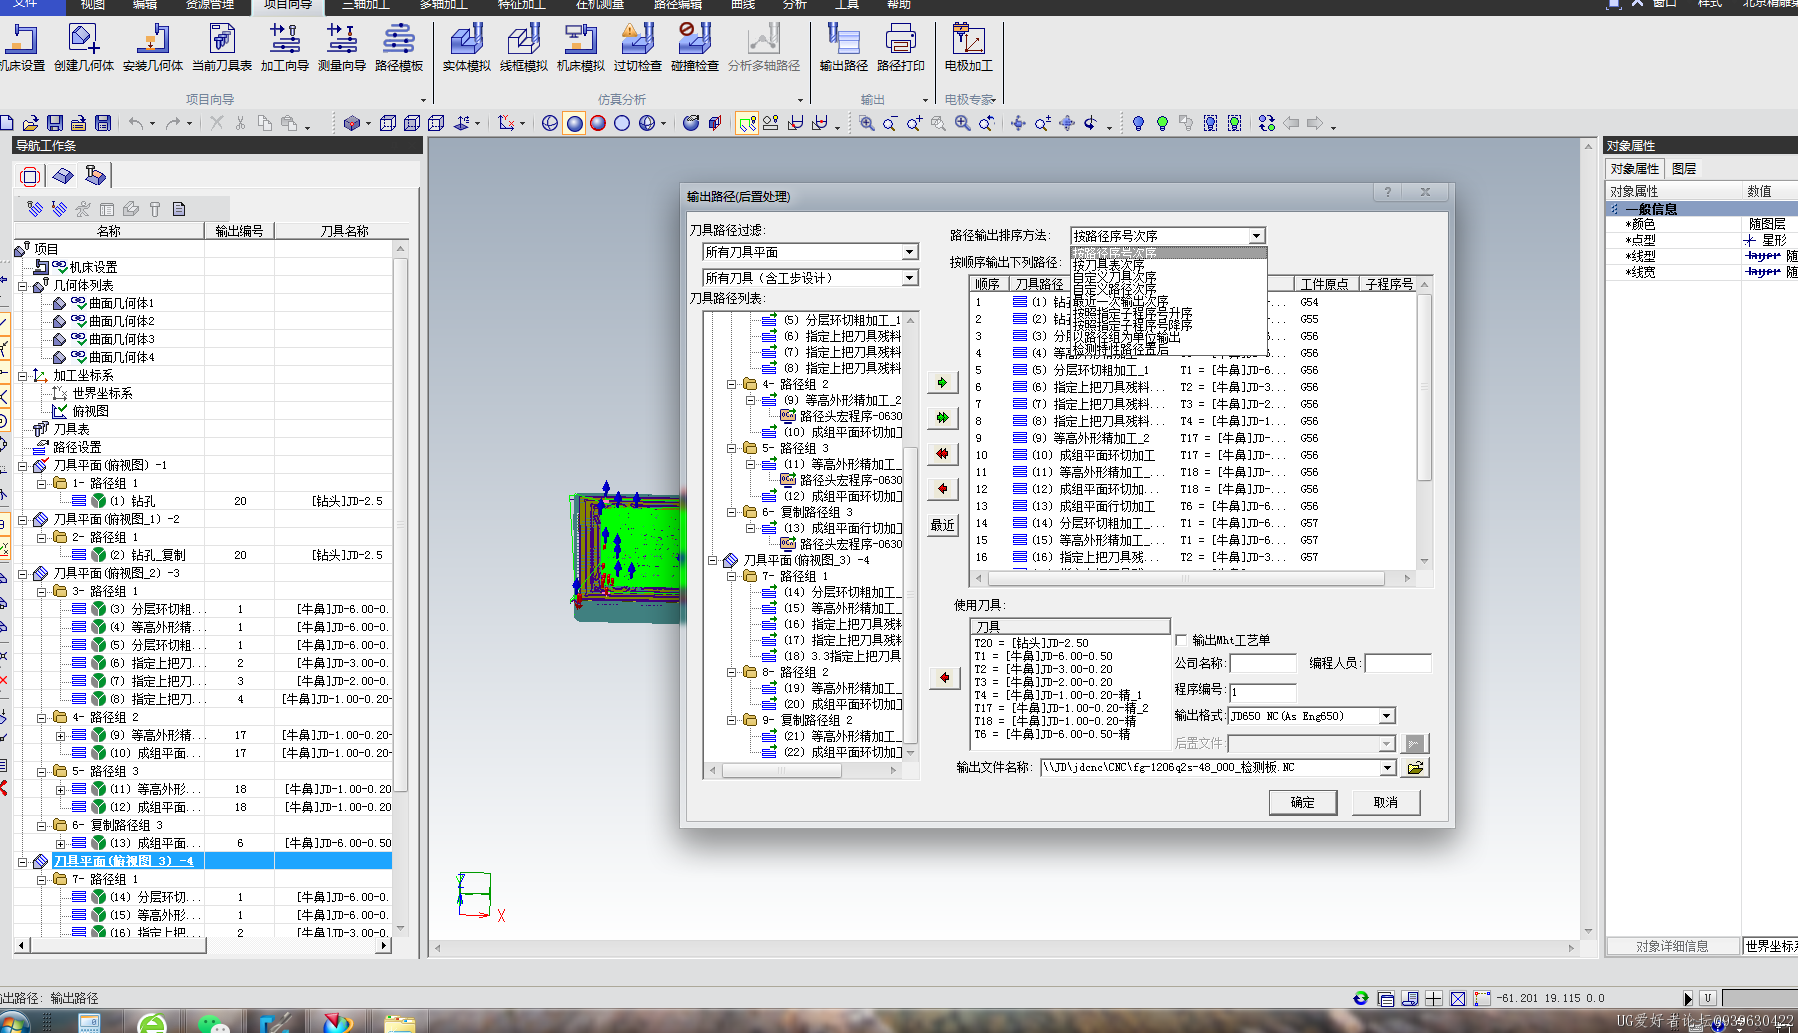Open the 路径编辑 ribbon tab
1798x1033 pixels.
678,6
